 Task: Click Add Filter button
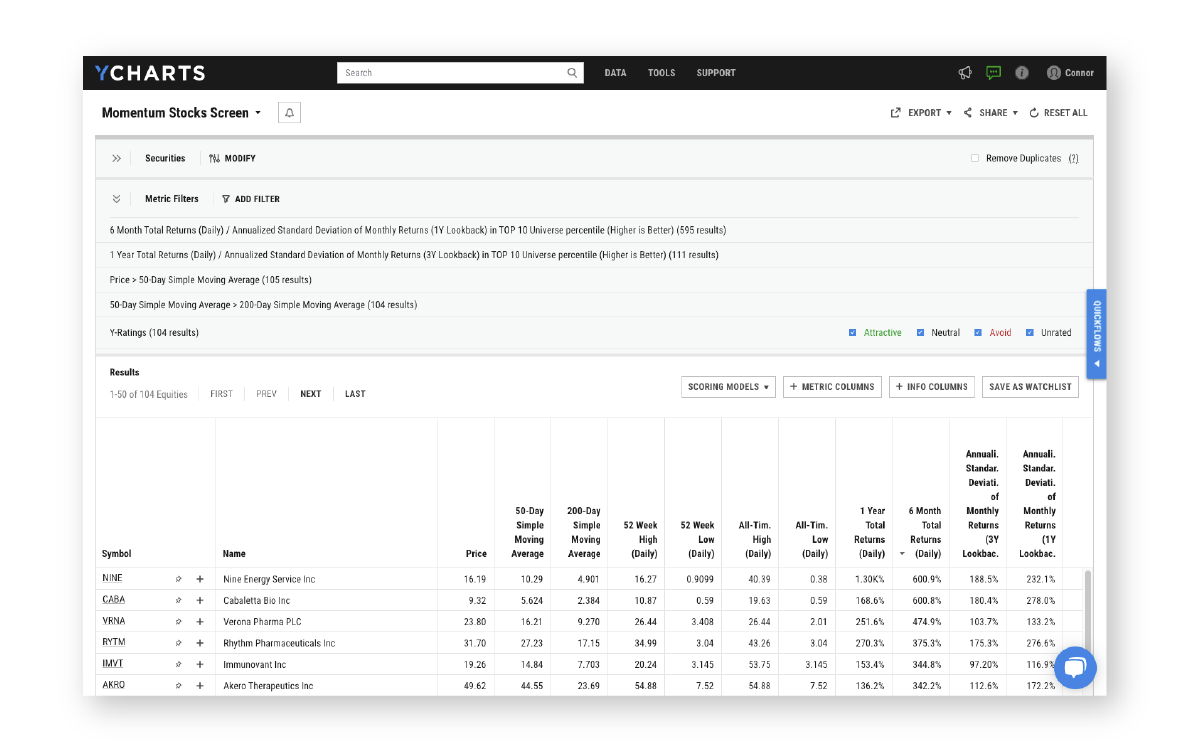pyautogui.click(x=251, y=199)
